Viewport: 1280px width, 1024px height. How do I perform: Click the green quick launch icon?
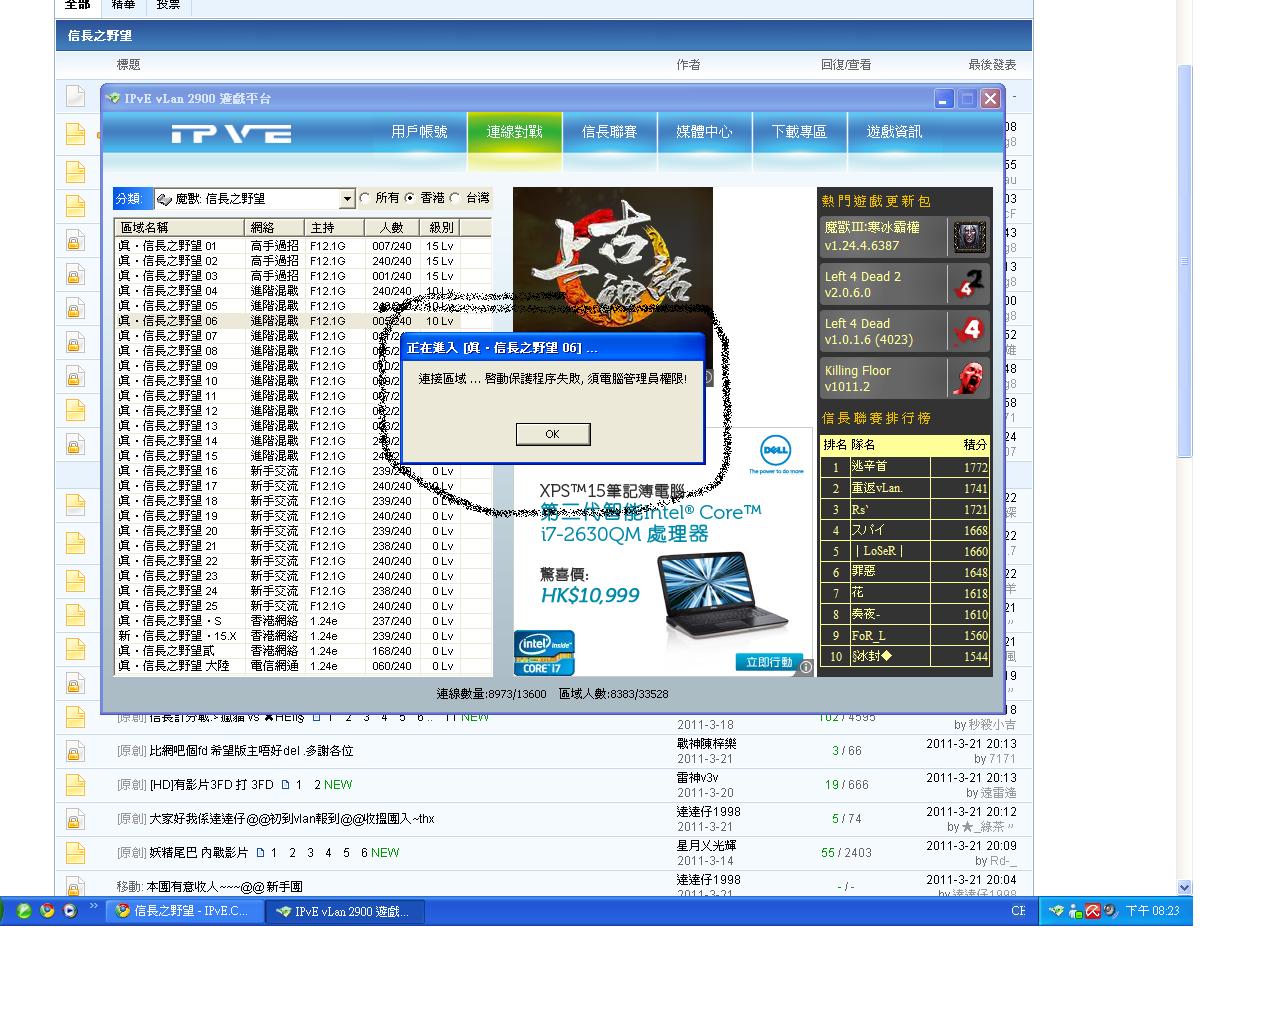[x=24, y=911]
